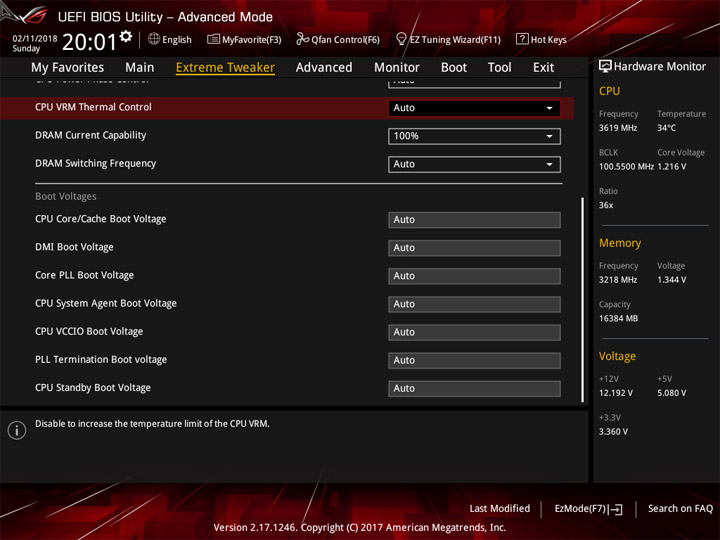Click the Hardware Monitor screen icon
This screenshot has height=540, width=720.
605,67
